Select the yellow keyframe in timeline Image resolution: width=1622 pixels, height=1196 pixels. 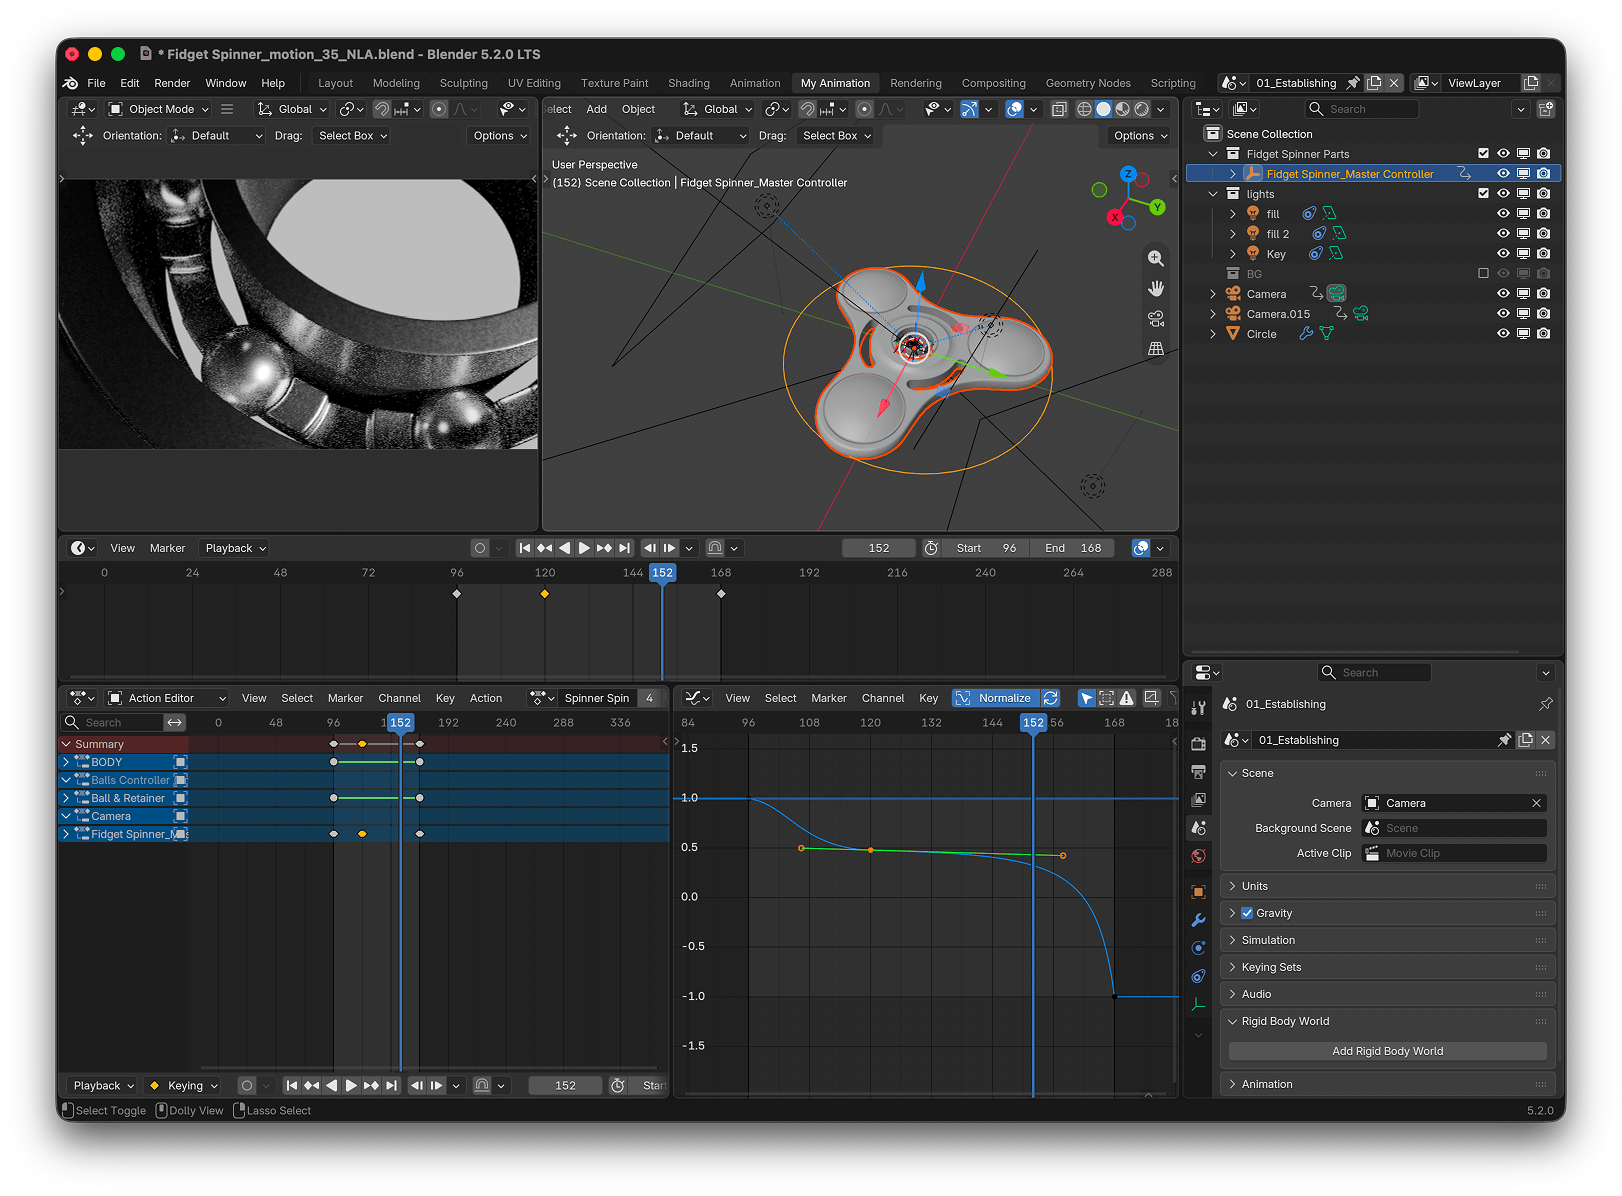[545, 594]
